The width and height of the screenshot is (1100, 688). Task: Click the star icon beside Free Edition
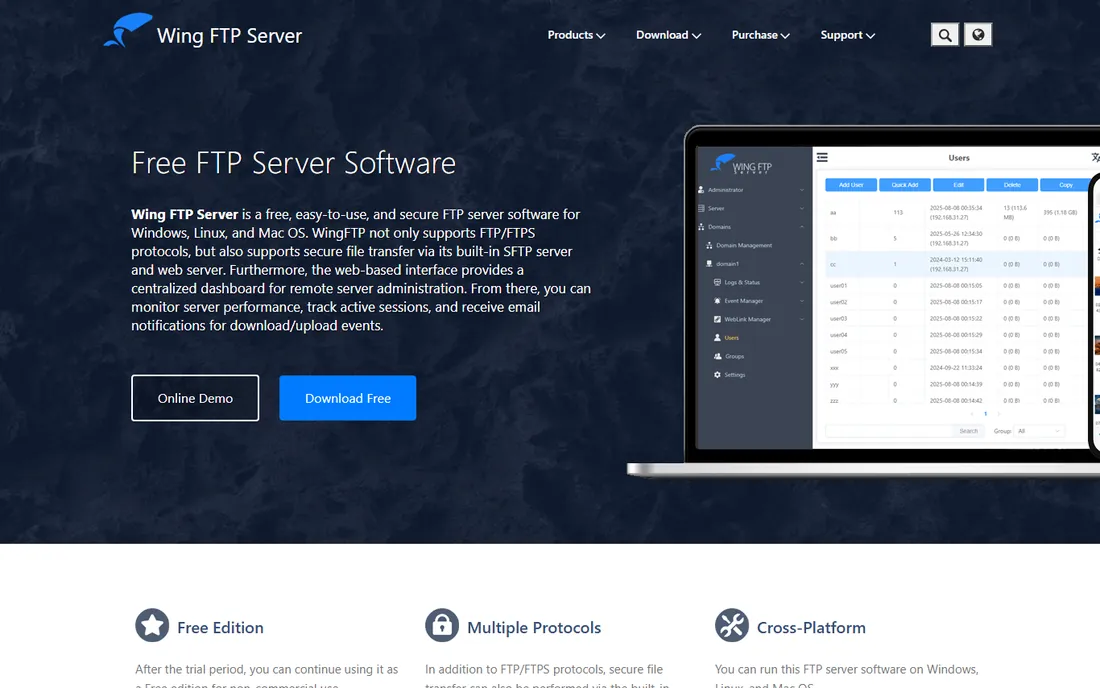(152, 626)
